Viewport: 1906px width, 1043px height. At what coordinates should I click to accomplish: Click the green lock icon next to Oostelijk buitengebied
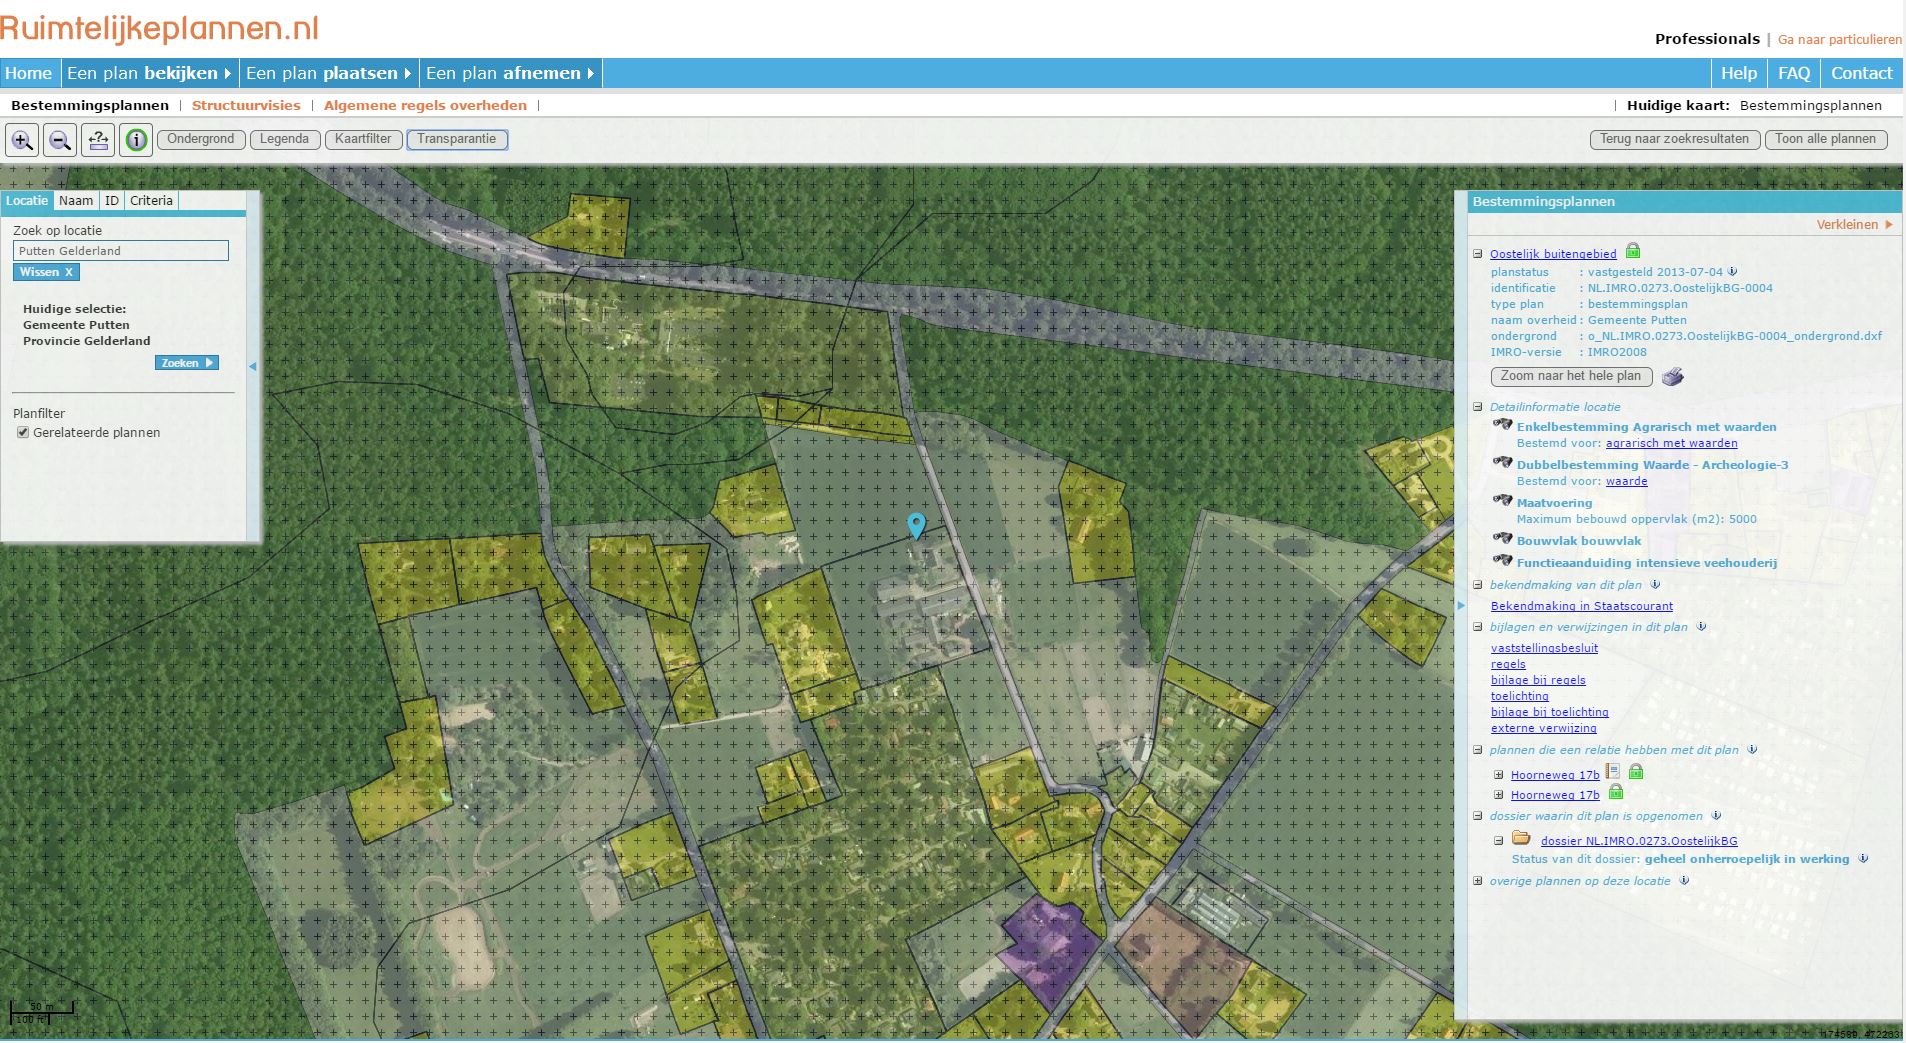1633,251
